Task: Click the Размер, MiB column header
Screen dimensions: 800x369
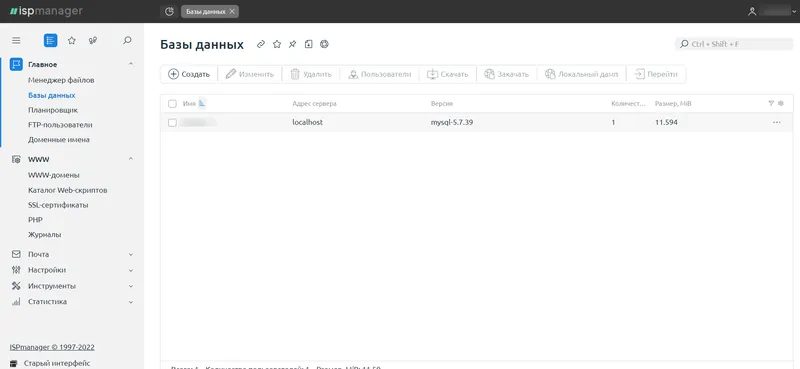Action: pyautogui.click(x=673, y=104)
